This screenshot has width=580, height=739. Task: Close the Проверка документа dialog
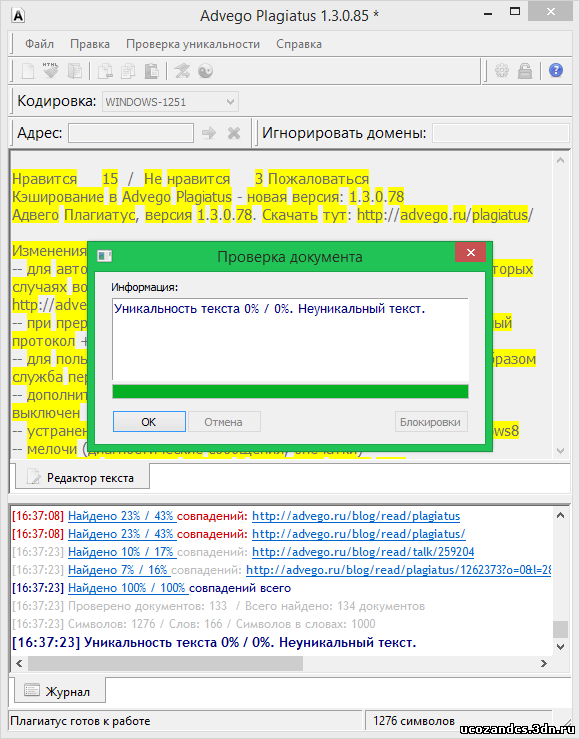[470, 253]
